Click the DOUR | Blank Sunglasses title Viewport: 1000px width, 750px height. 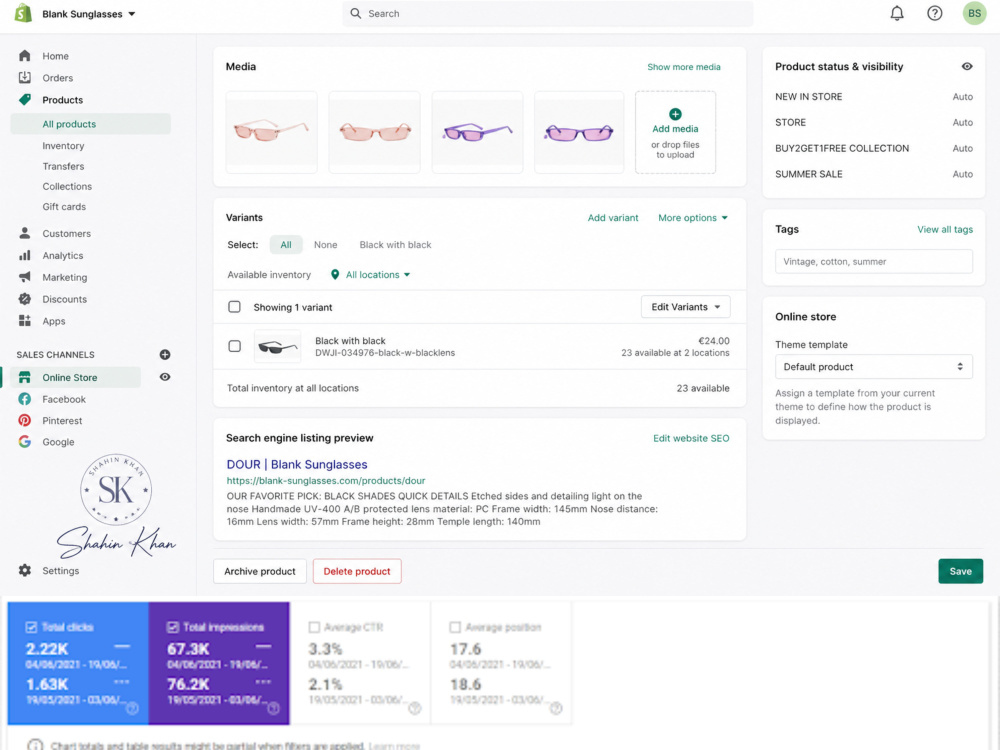point(297,465)
